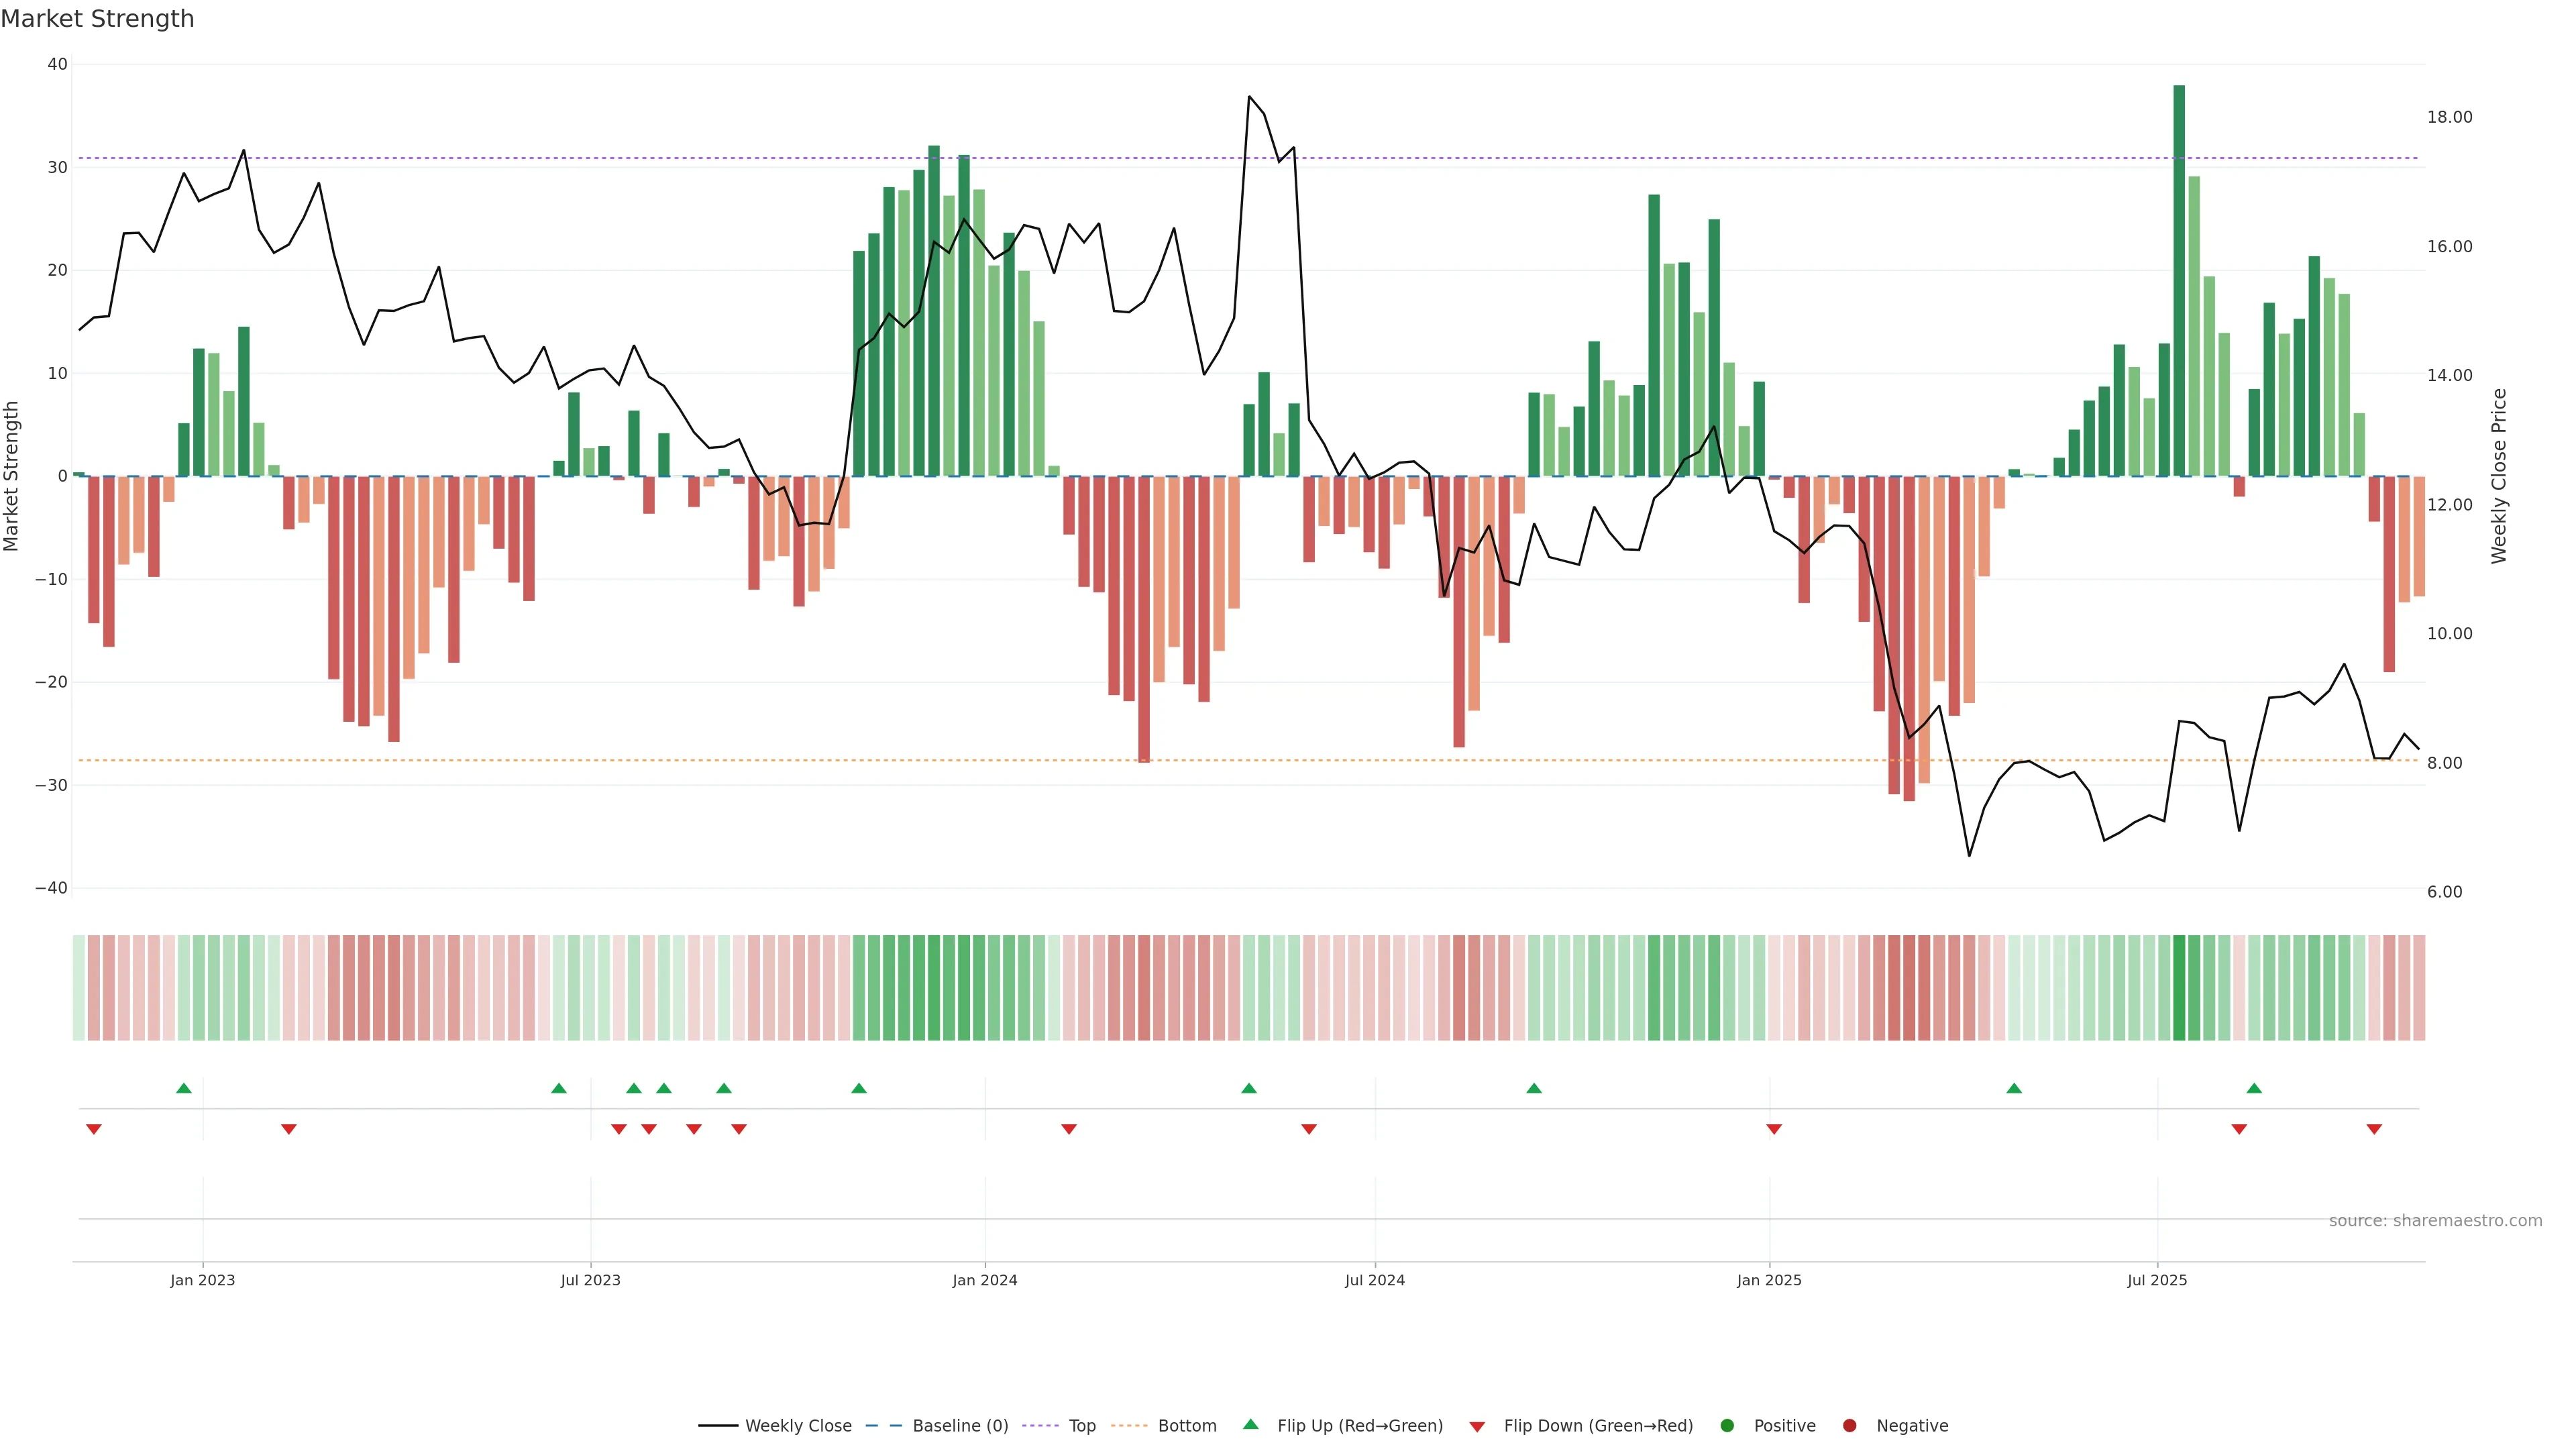Click Flip Up green triangle legend icon

(1250, 1424)
